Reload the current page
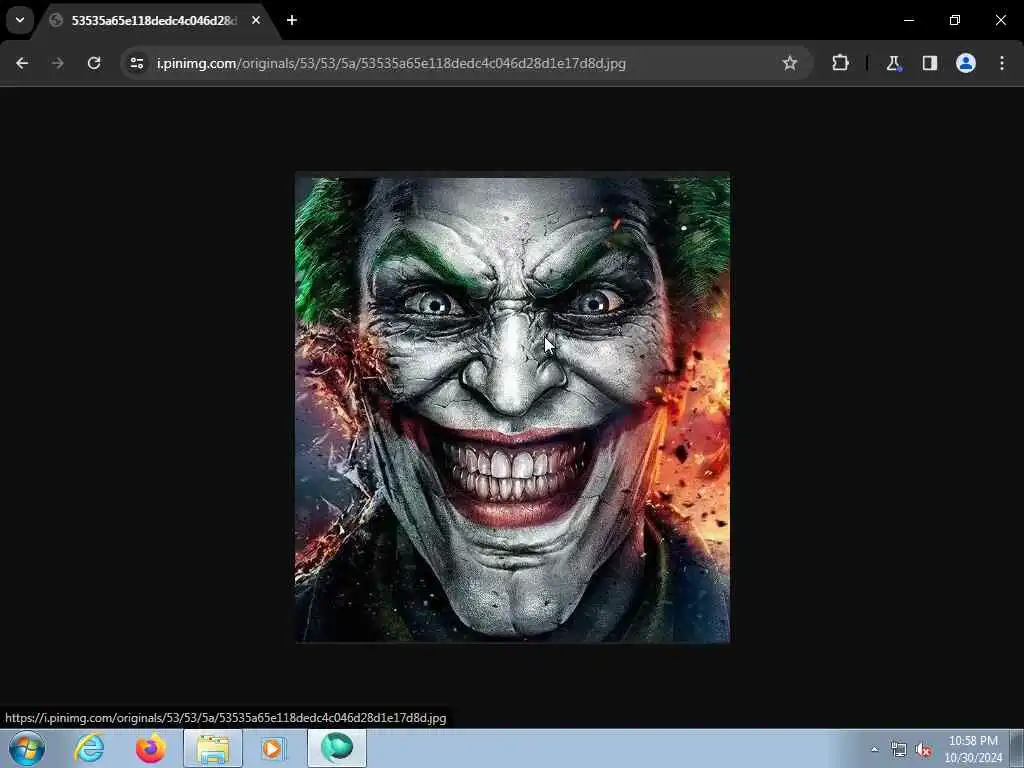 [94, 63]
